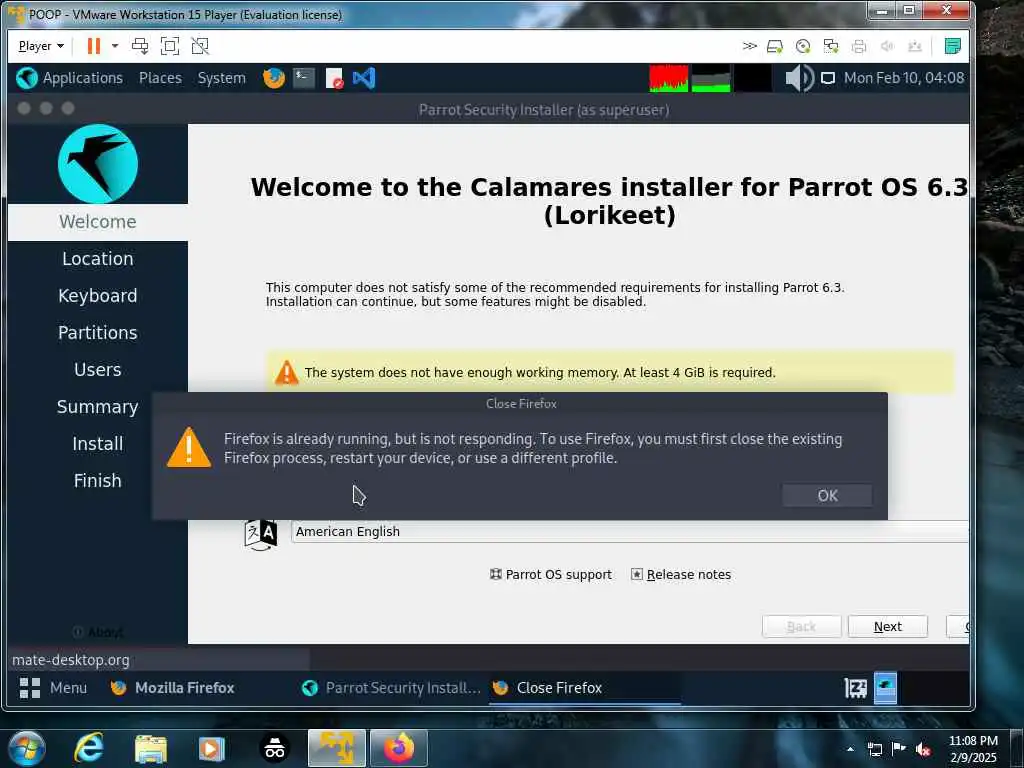Image resolution: width=1024 pixels, height=768 pixels.
Task: Expand the power options arrow next to pause
Action: tap(115, 46)
